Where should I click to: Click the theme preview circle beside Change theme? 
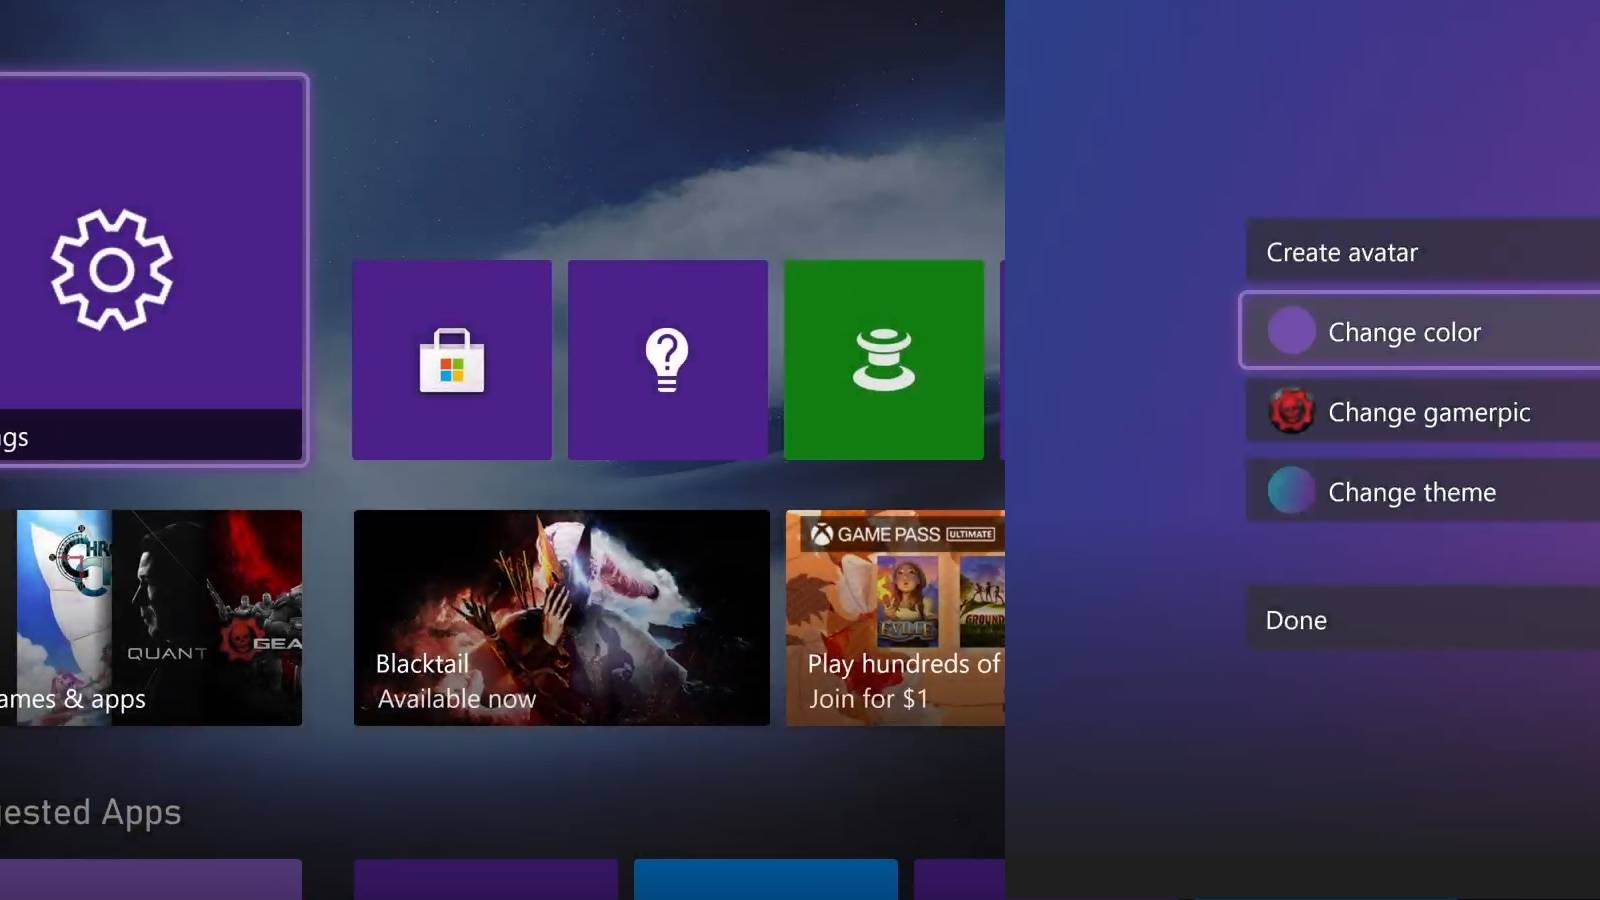(1291, 492)
